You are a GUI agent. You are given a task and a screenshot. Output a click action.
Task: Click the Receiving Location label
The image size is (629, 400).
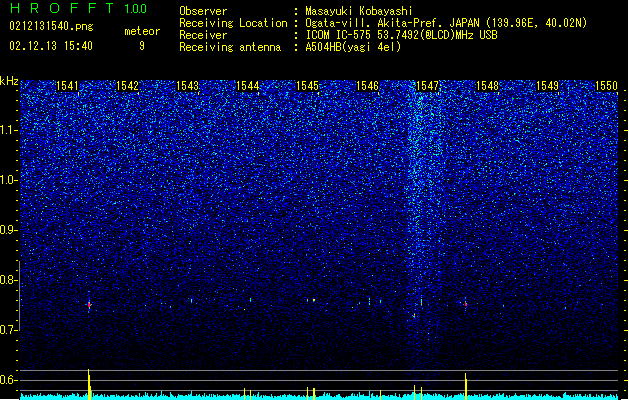tap(233, 23)
